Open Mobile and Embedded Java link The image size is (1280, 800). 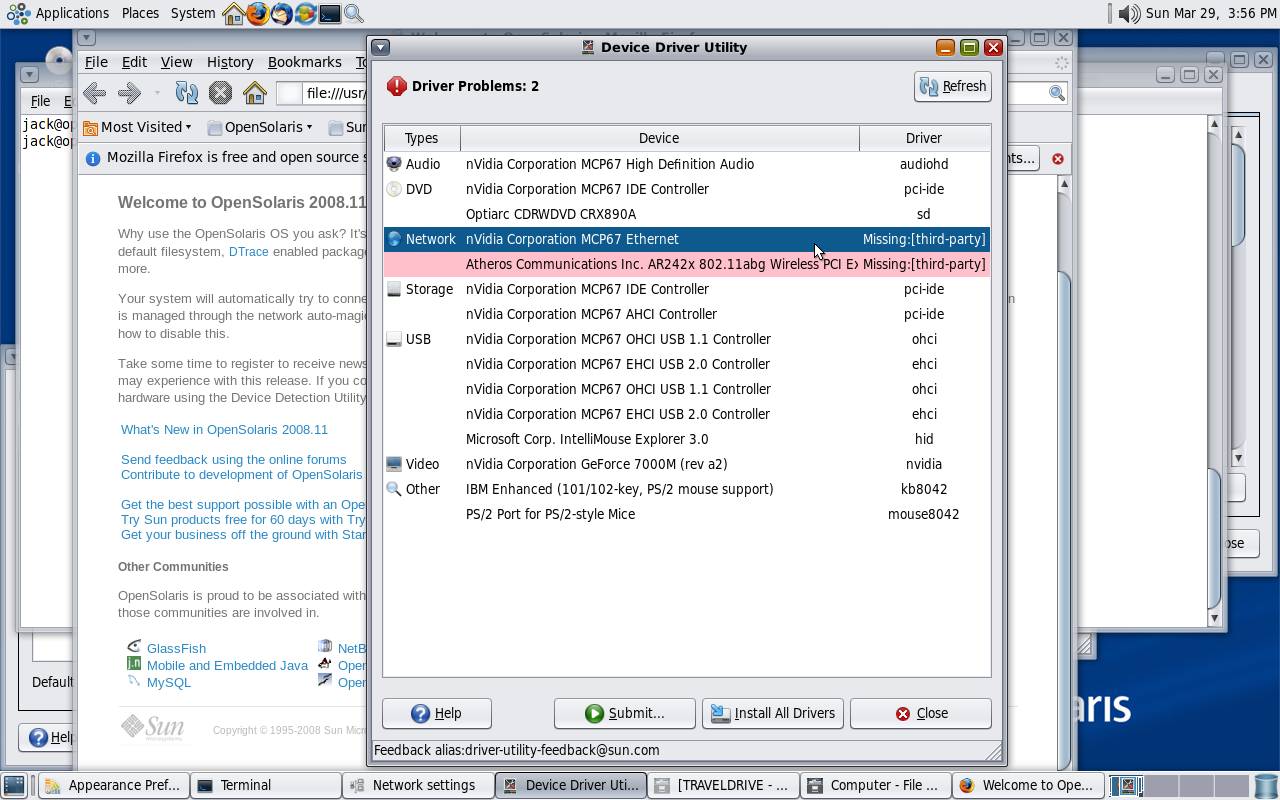tap(227, 665)
